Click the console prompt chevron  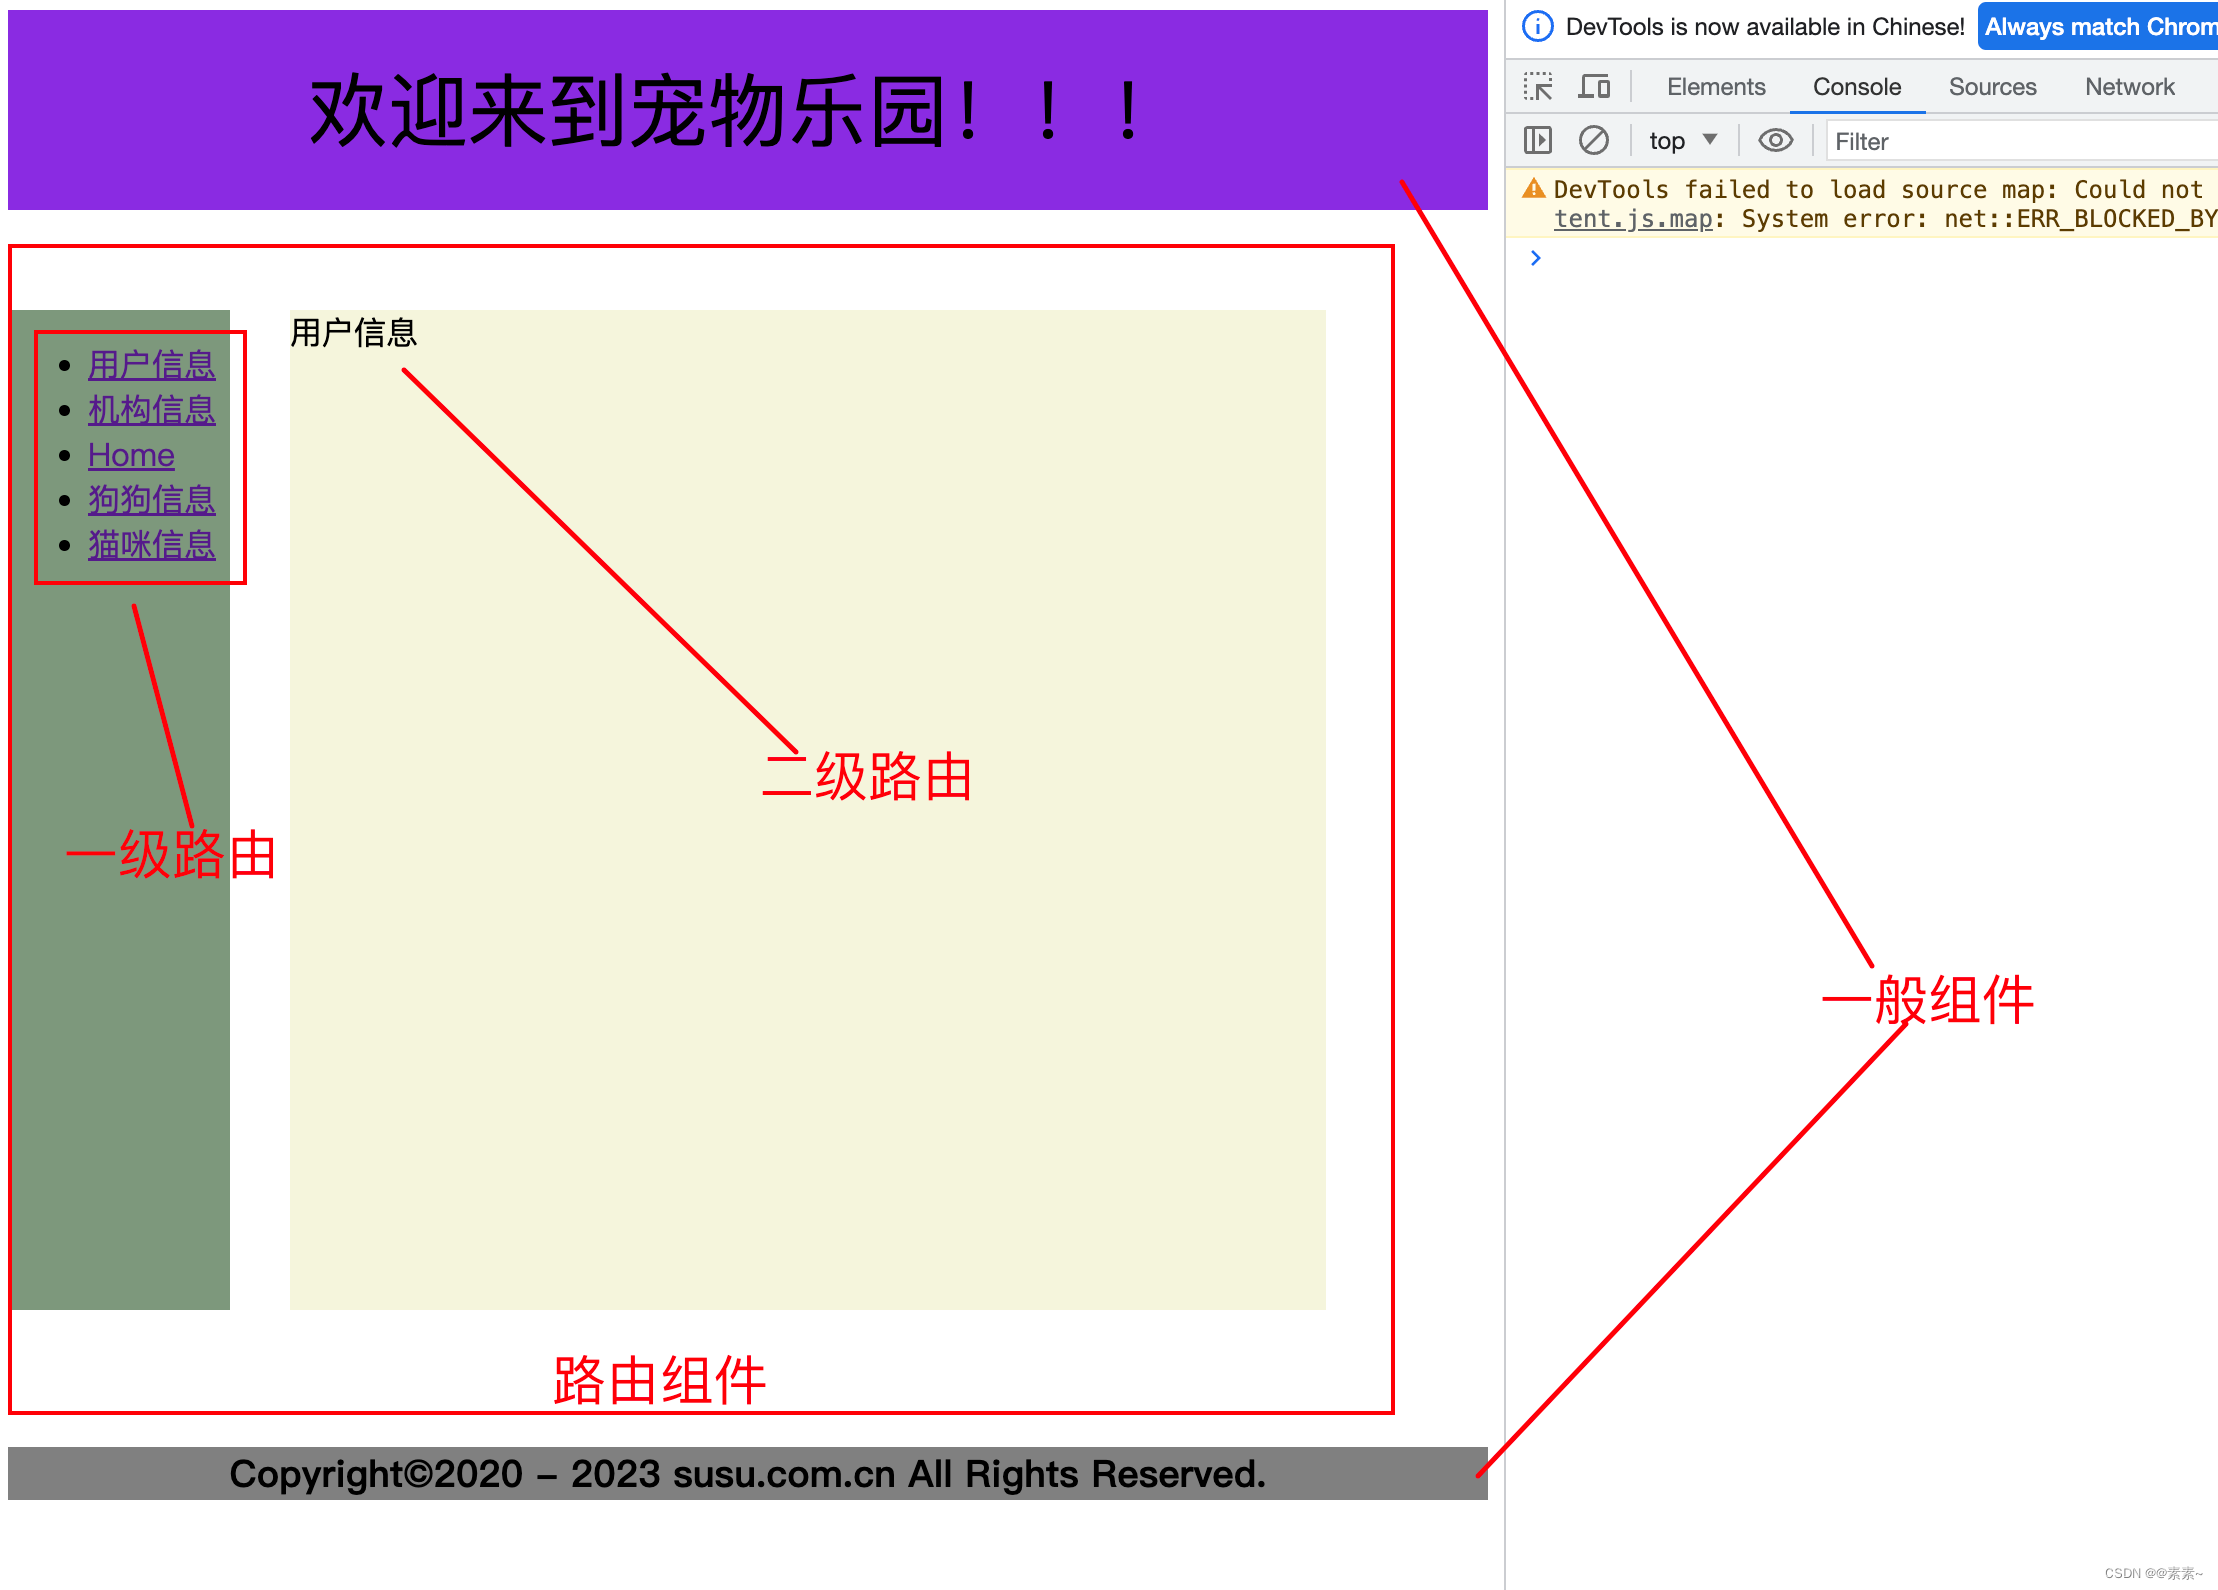tap(1535, 258)
